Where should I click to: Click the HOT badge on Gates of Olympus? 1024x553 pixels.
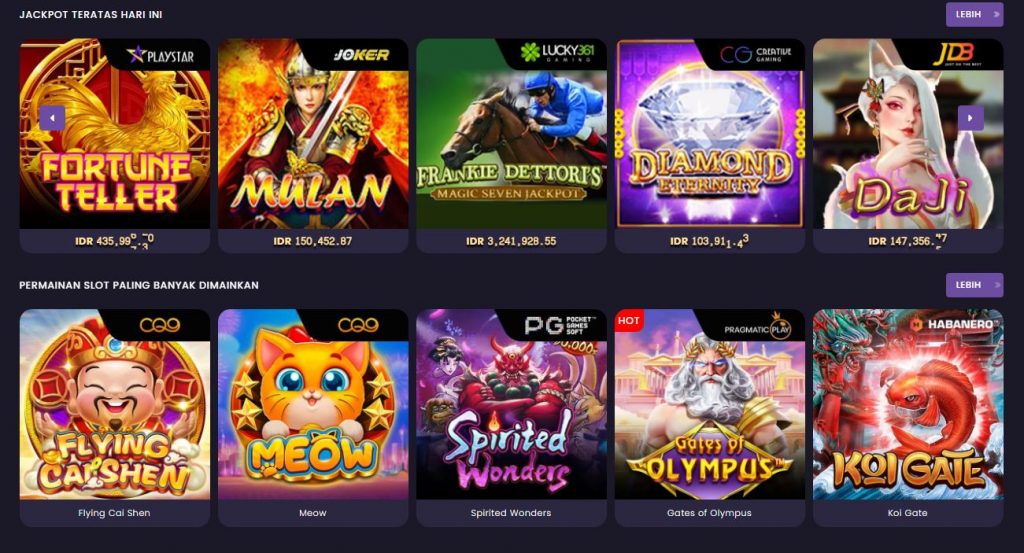click(629, 321)
